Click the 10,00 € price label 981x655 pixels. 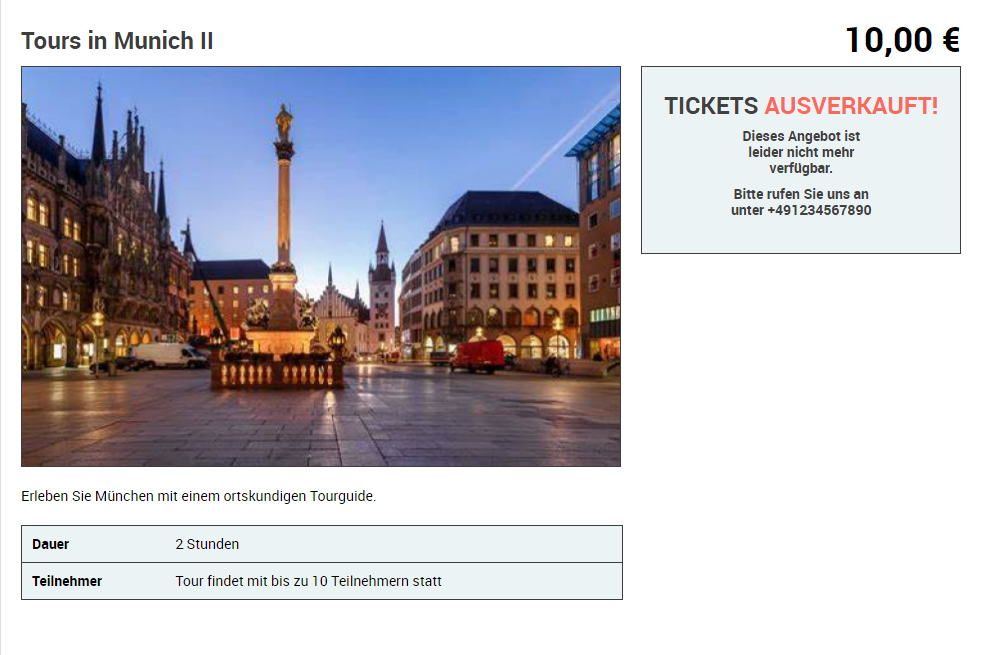903,41
